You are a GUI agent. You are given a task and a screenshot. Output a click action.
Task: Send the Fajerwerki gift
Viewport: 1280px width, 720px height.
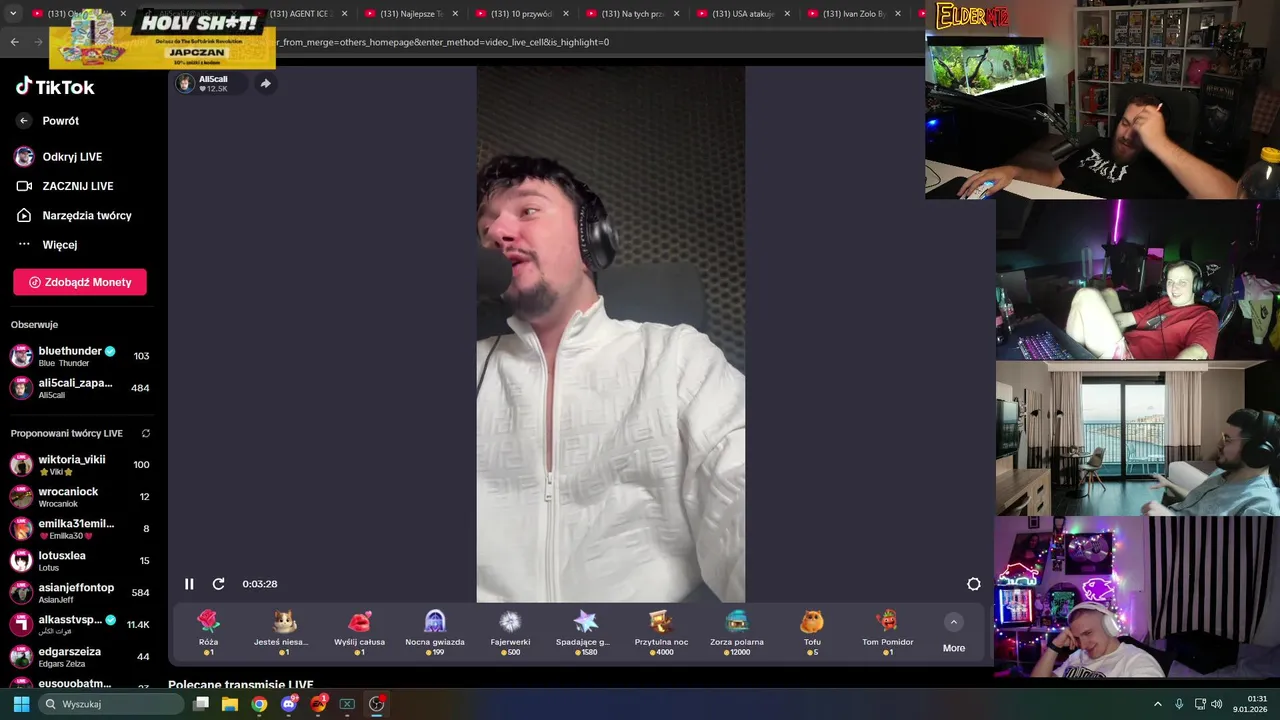[x=510, y=633]
